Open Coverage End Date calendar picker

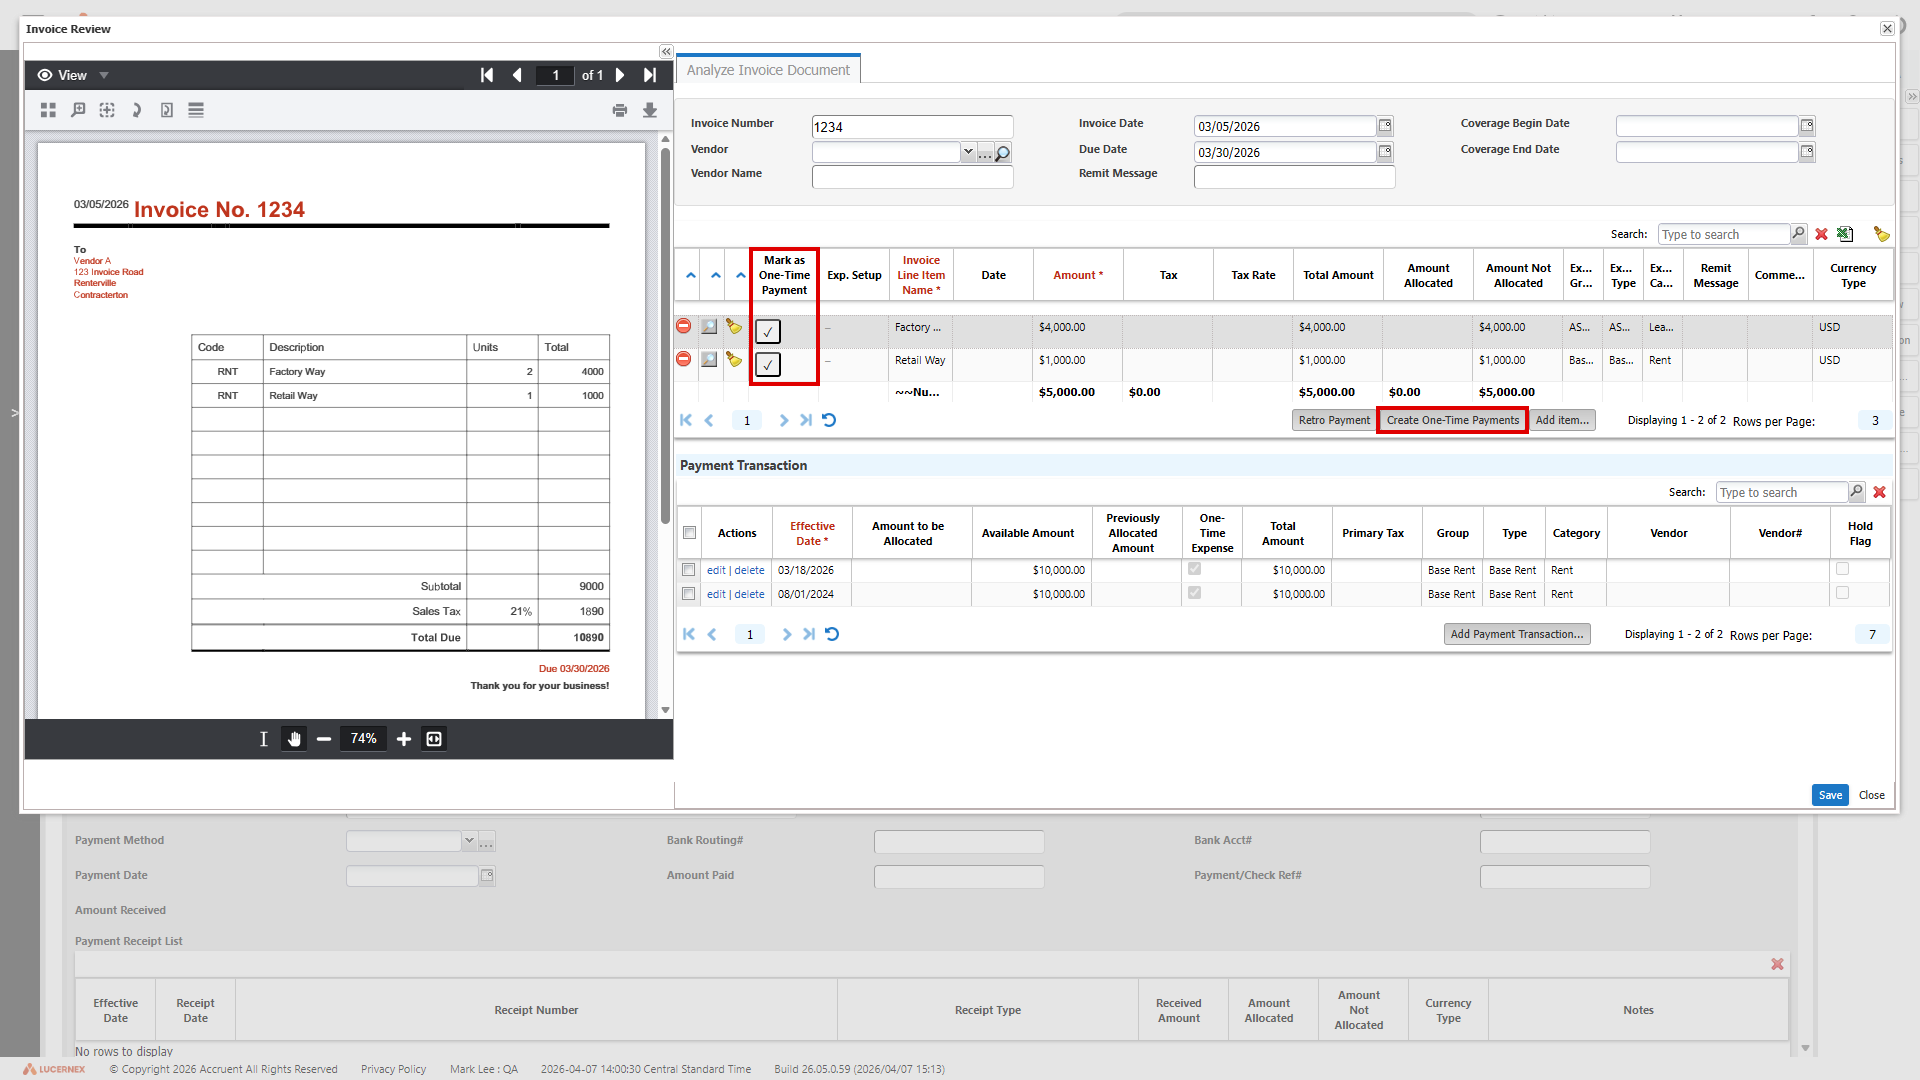1807,152
